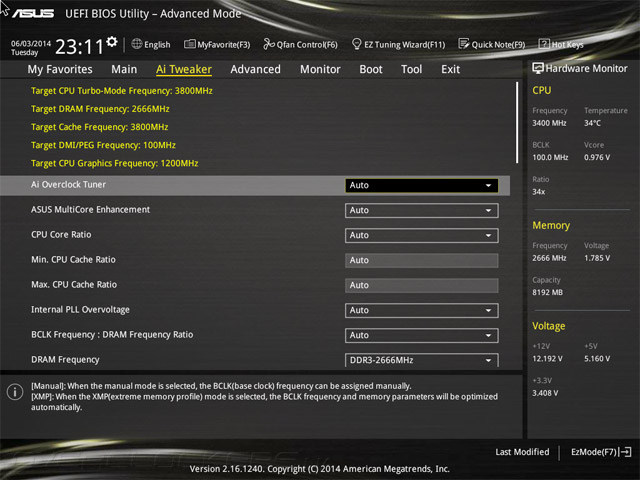Open the Ai Overclock Tuner dropdown
This screenshot has height=480, width=640.
pyautogui.click(x=422, y=185)
